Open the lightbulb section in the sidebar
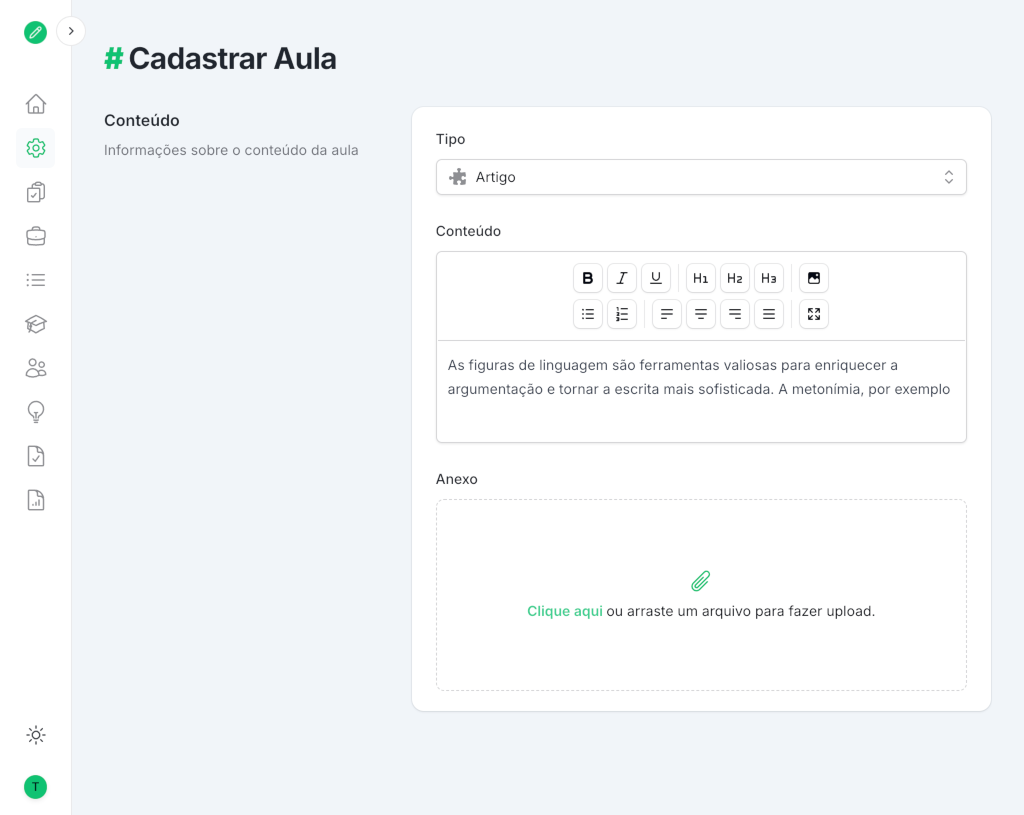 pyautogui.click(x=35, y=411)
